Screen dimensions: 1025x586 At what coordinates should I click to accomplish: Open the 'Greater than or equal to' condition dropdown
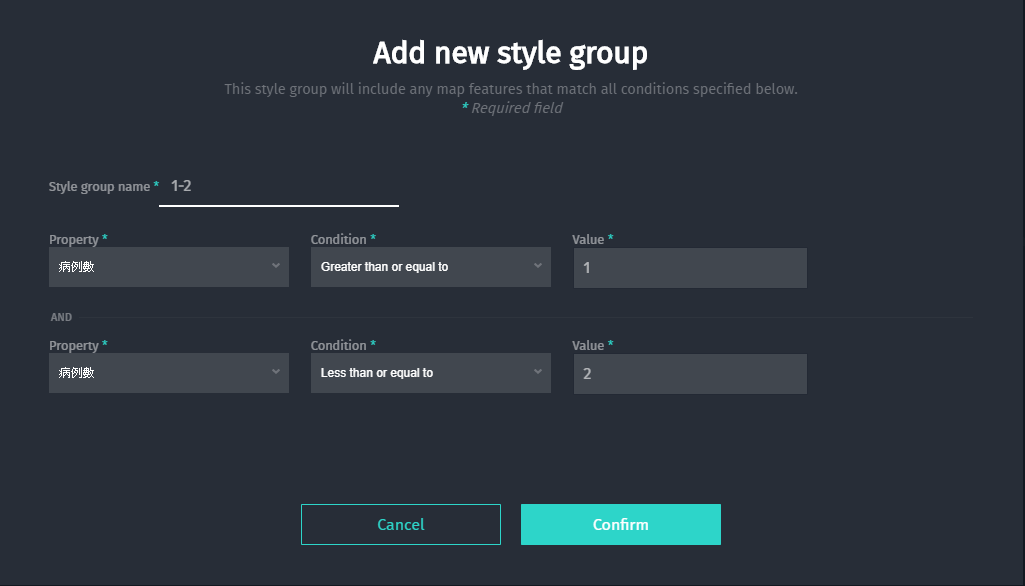[431, 267]
